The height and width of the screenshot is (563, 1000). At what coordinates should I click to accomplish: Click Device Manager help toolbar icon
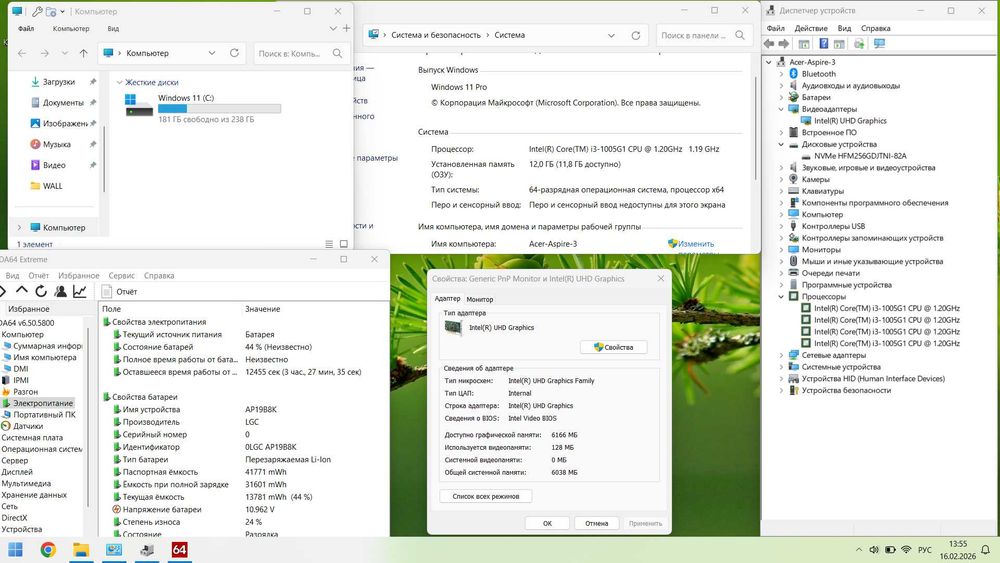tap(823, 43)
